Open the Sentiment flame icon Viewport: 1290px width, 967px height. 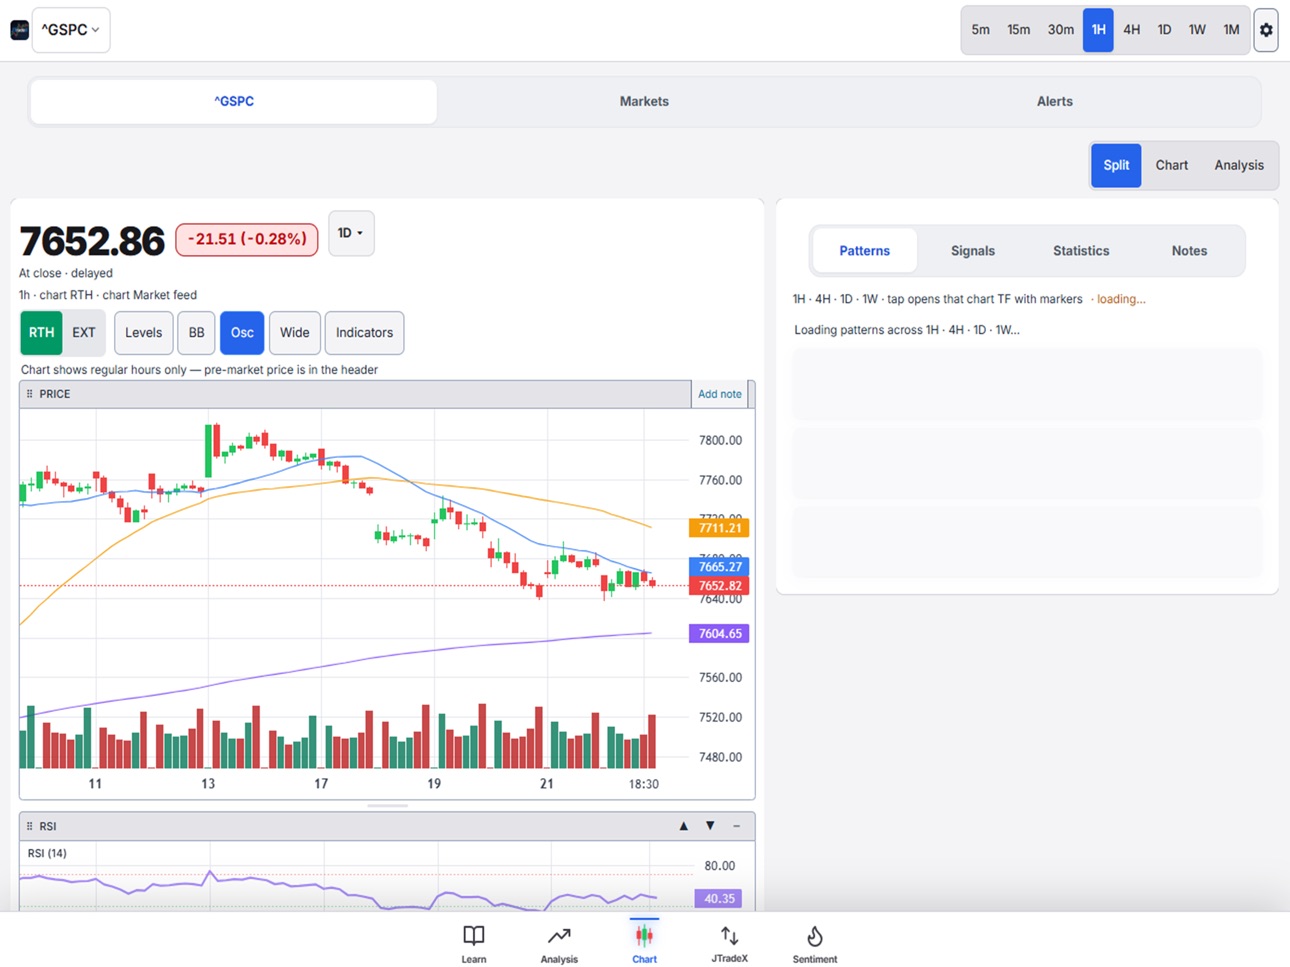(815, 943)
